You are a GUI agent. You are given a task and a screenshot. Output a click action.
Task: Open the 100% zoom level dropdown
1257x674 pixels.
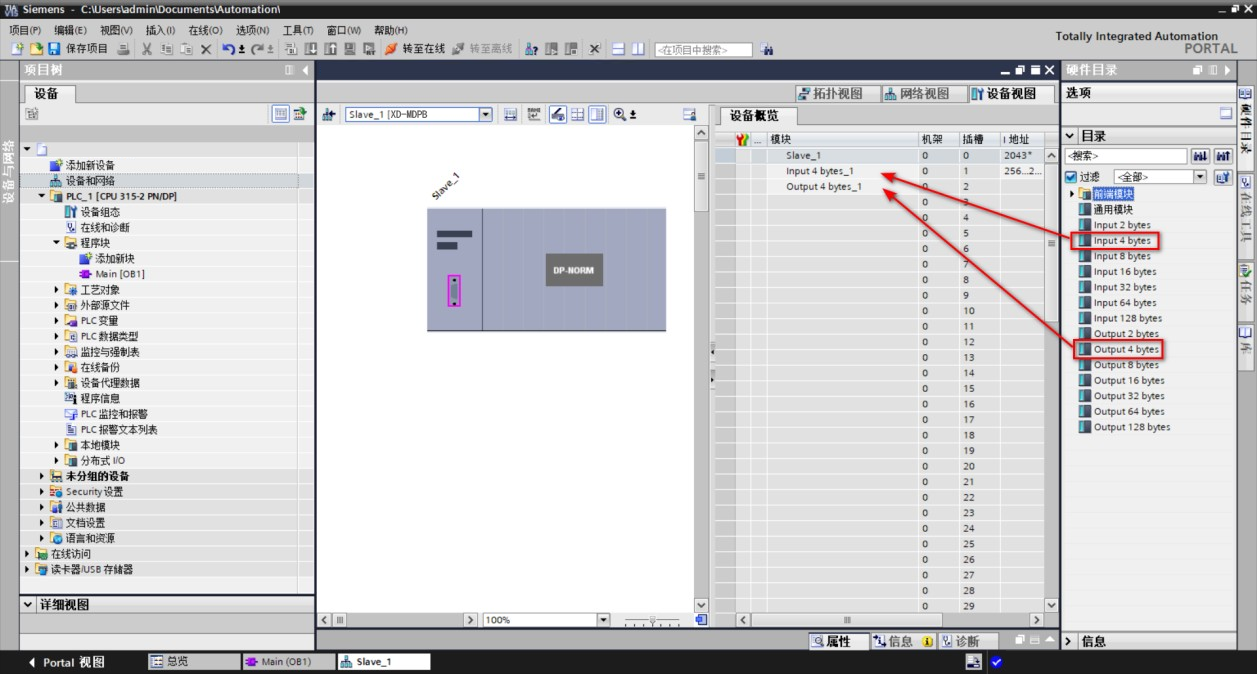point(603,620)
